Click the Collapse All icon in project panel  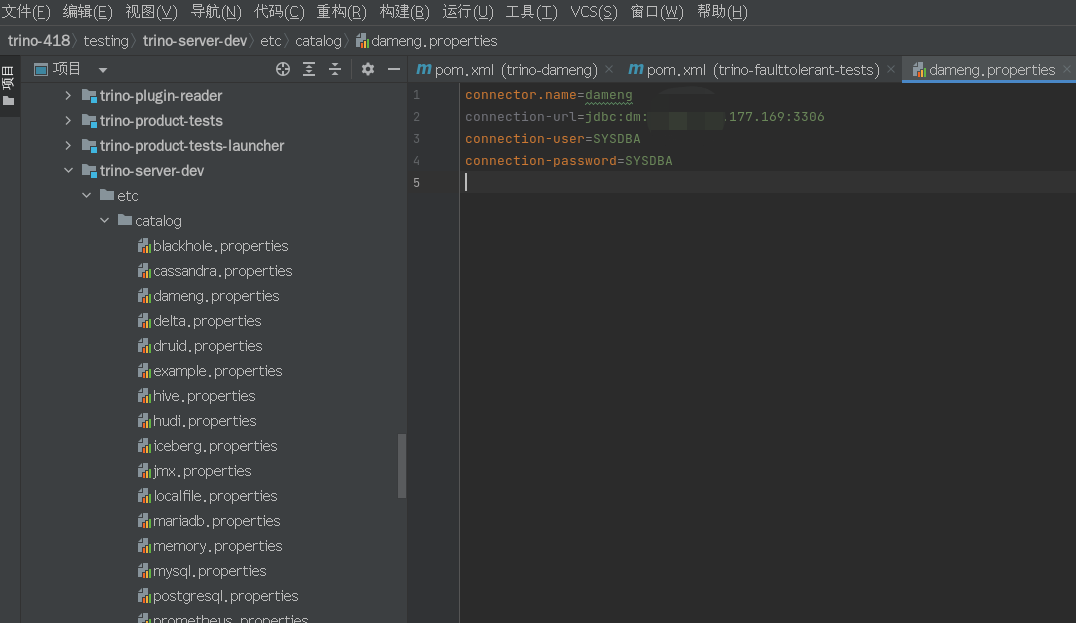pyautogui.click(x=335, y=69)
